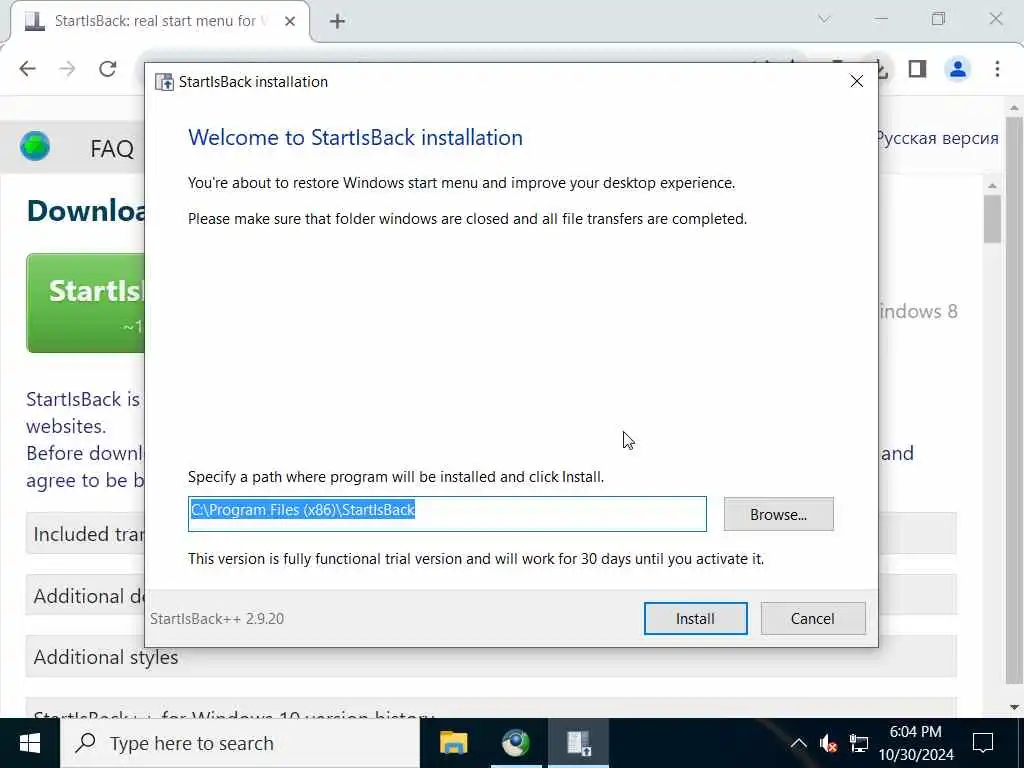The width and height of the screenshot is (1024, 768).
Task: Click the globe logo on the webpage
Action: 35,146
